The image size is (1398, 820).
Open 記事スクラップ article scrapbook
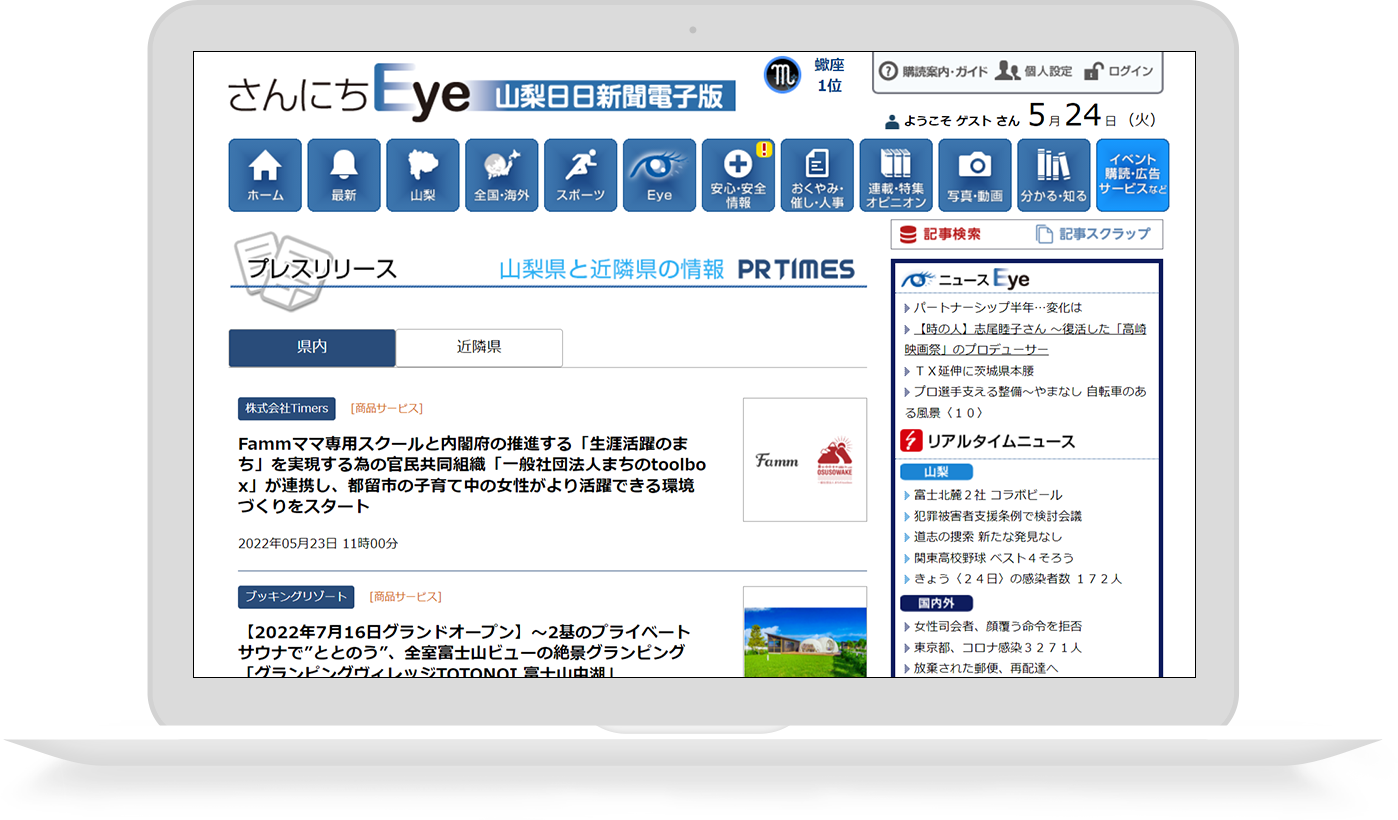(x=1093, y=234)
